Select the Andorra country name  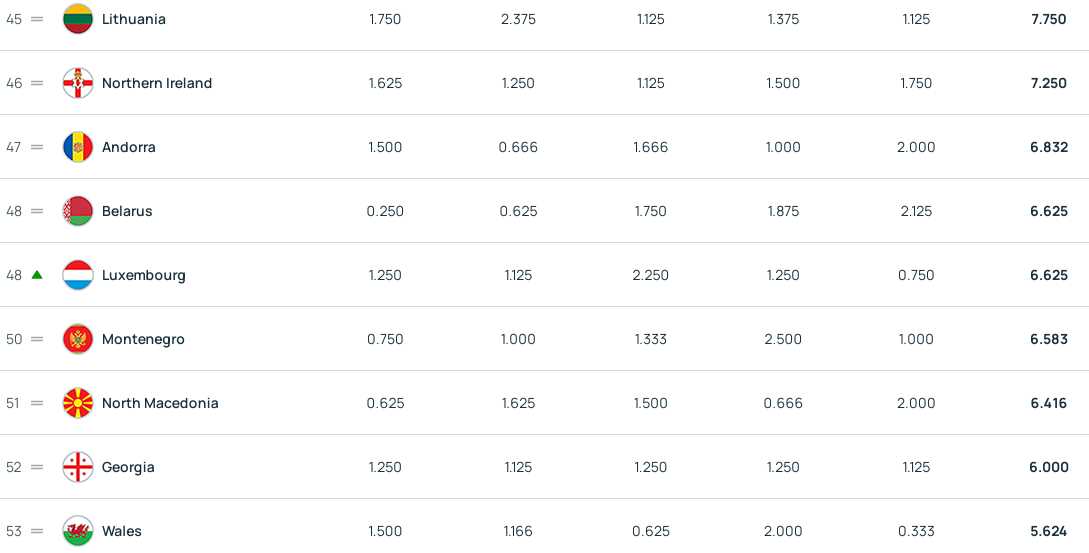click(128, 147)
